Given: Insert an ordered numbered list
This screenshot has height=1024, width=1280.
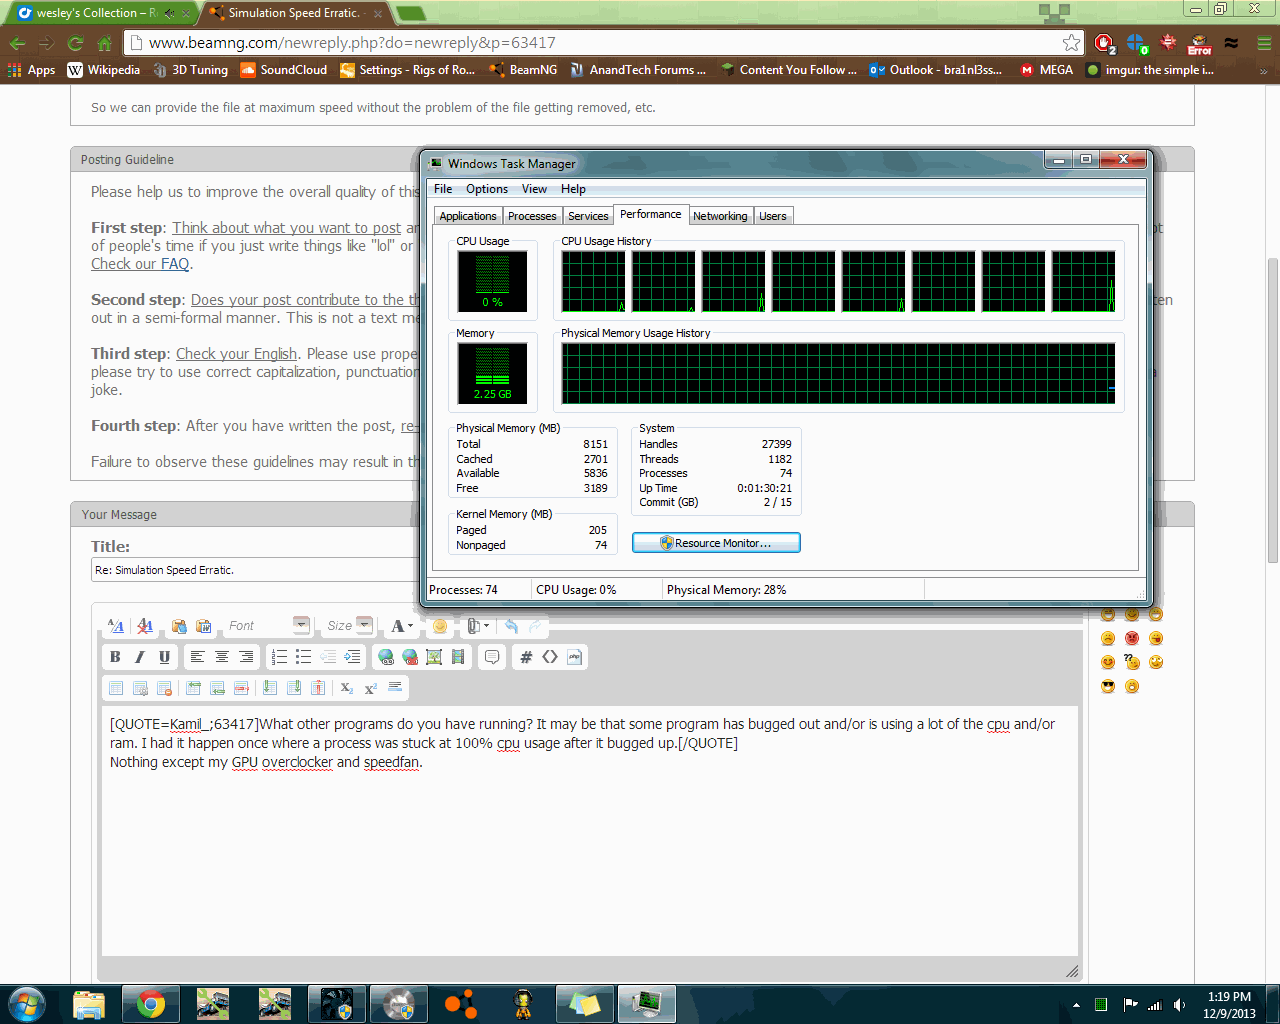Looking at the screenshot, I should click(x=279, y=657).
